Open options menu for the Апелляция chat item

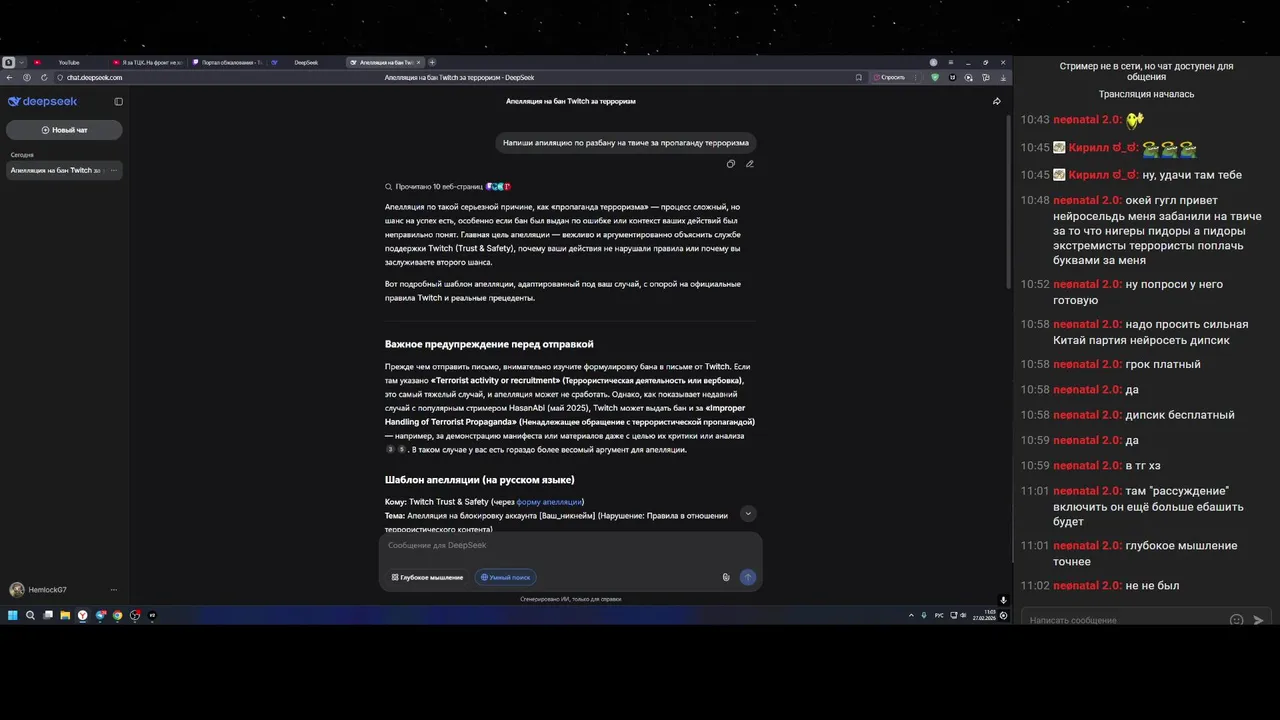[114, 170]
